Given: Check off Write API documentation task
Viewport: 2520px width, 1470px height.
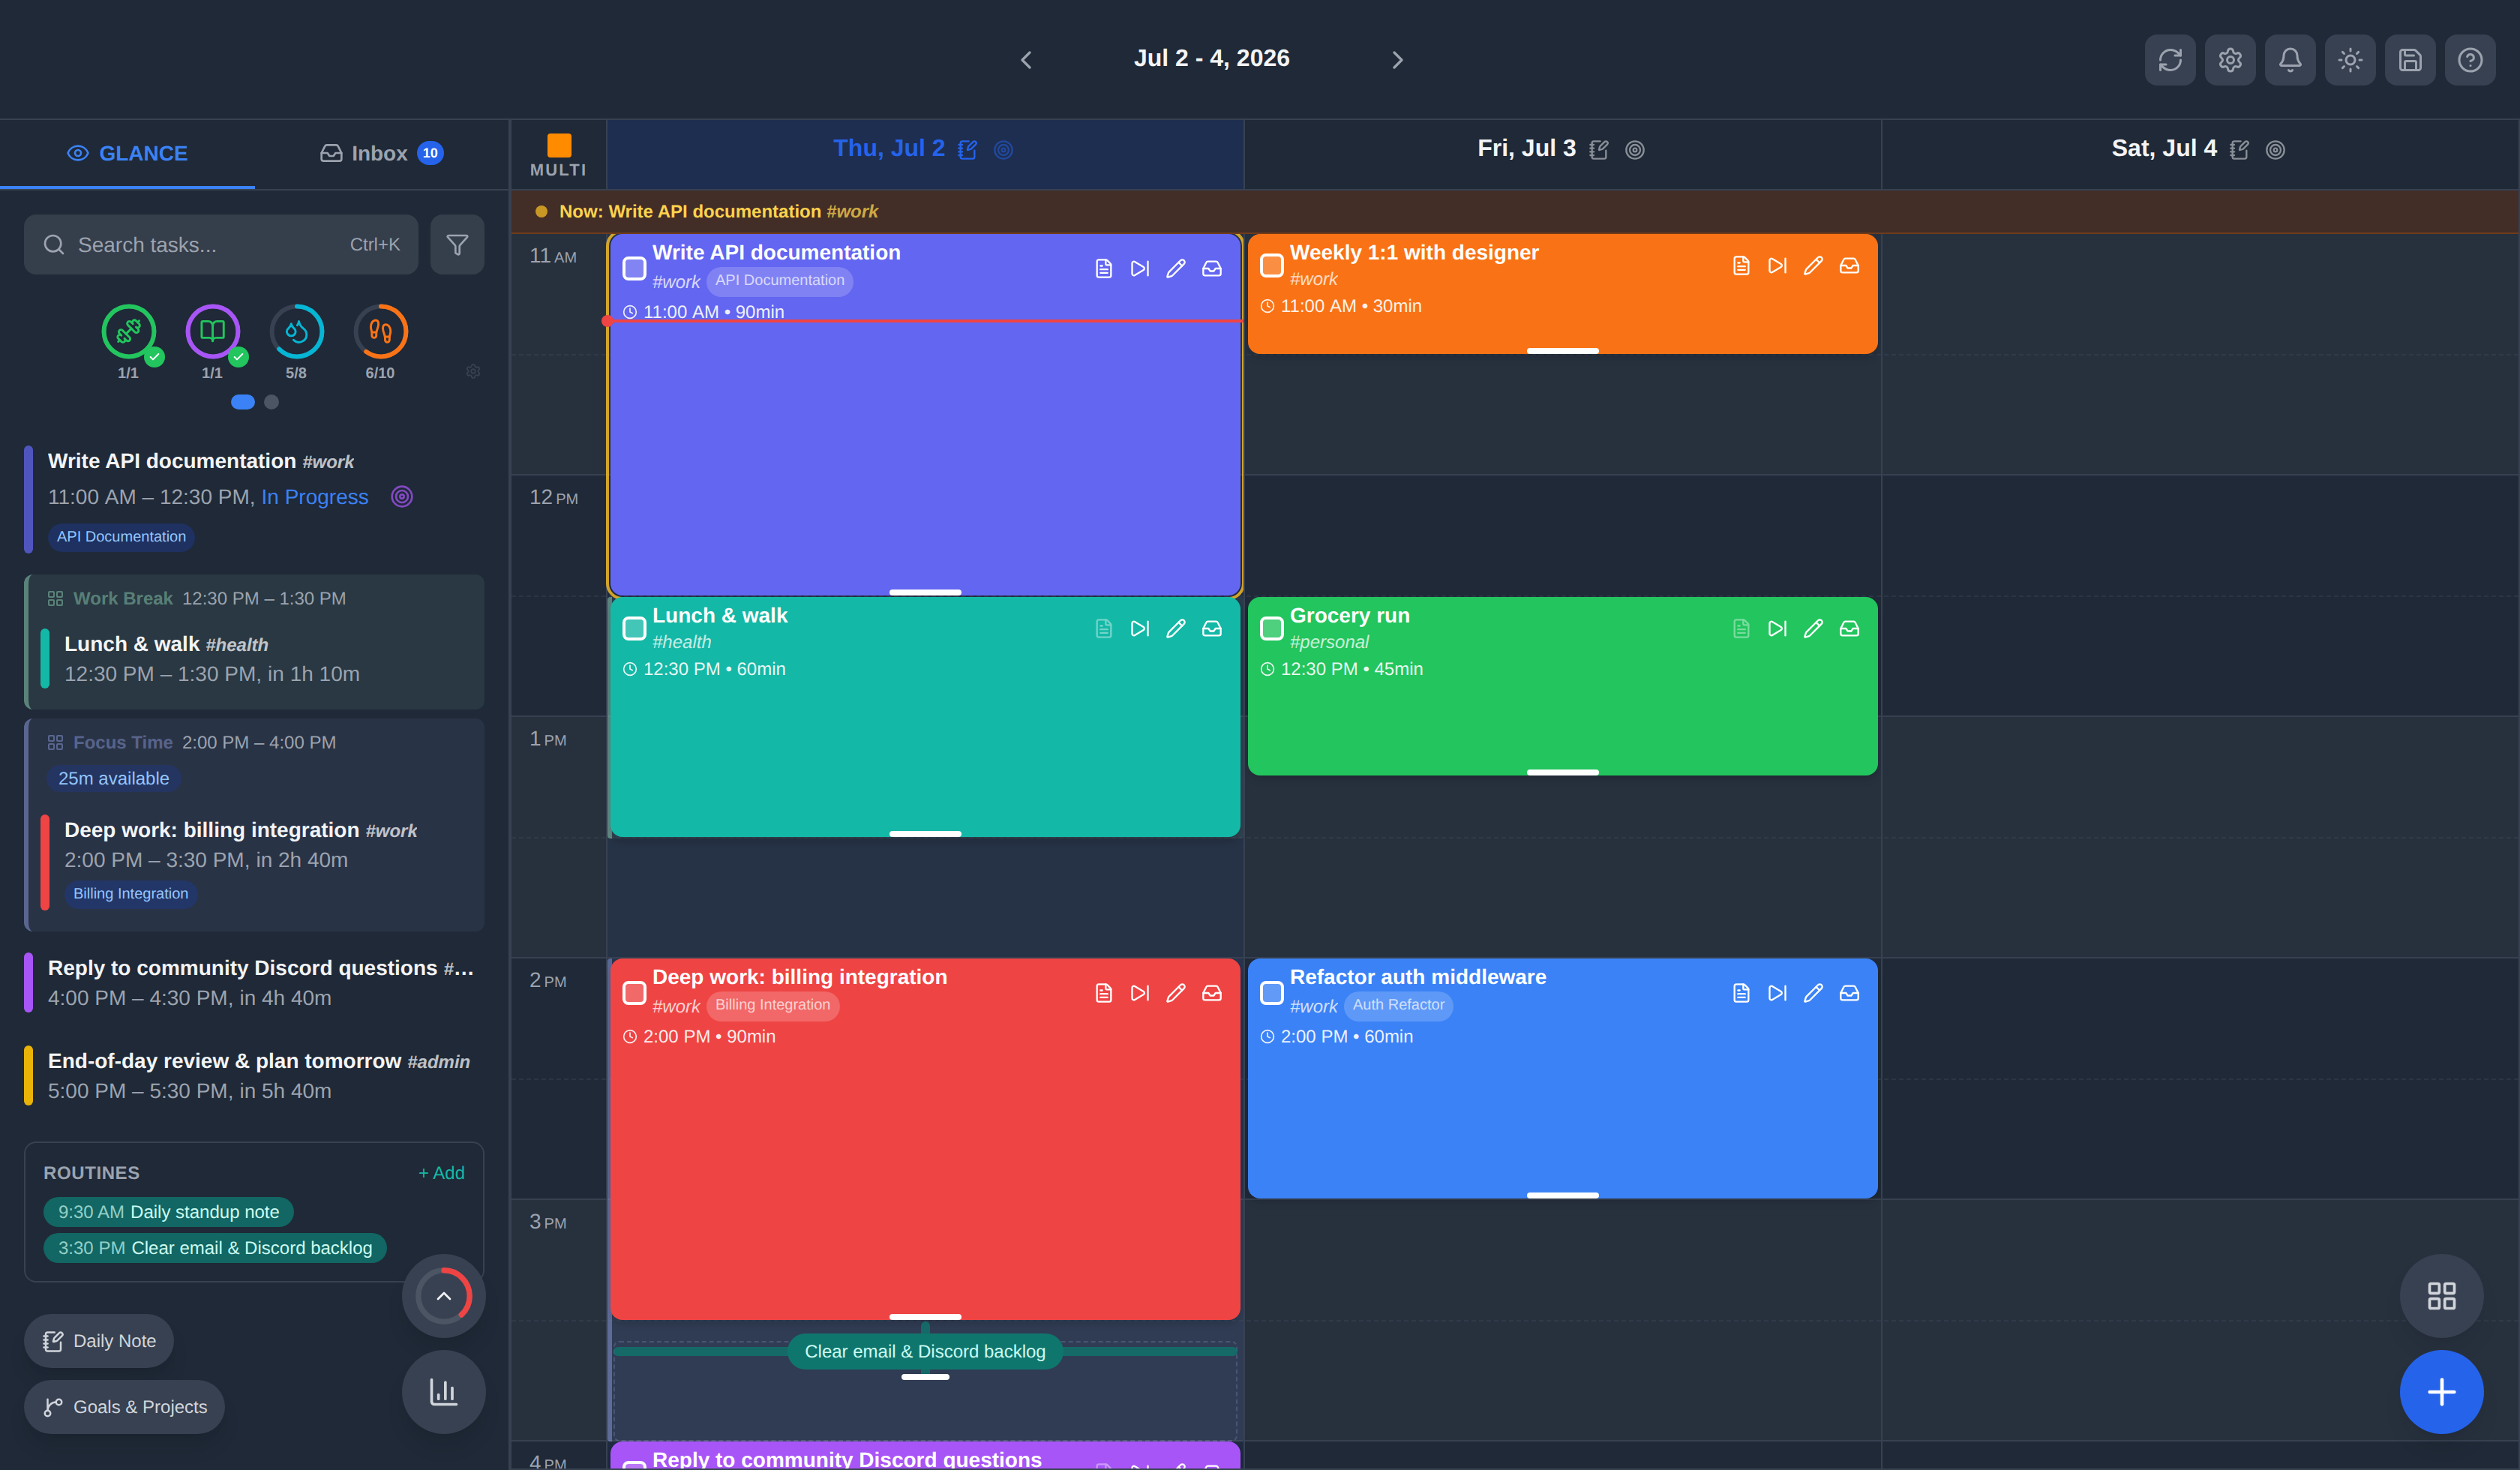Looking at the screenshot, I should pos(634,268).
